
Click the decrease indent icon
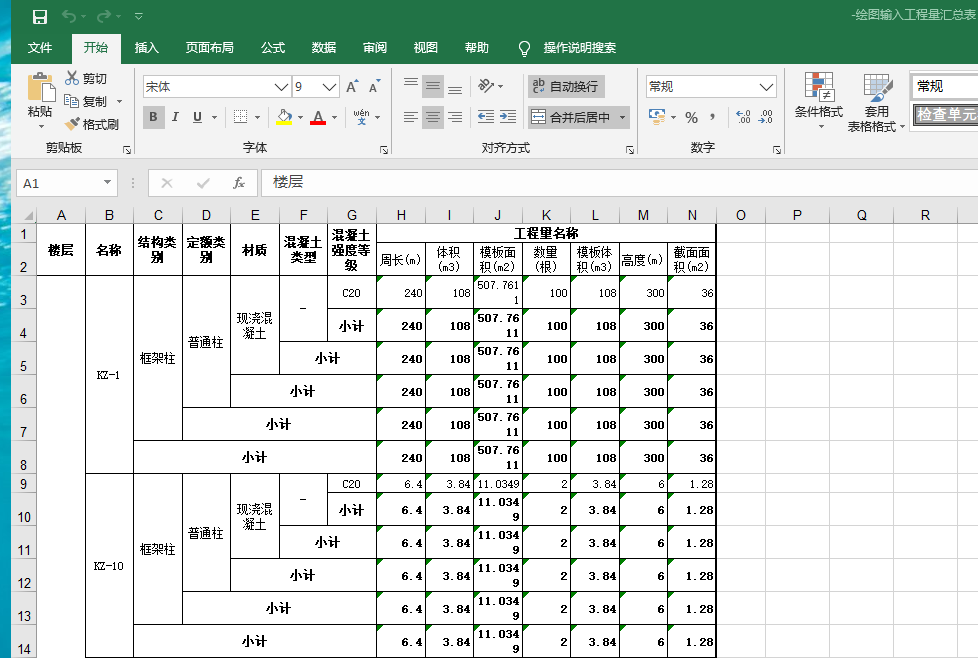[486, 117]
